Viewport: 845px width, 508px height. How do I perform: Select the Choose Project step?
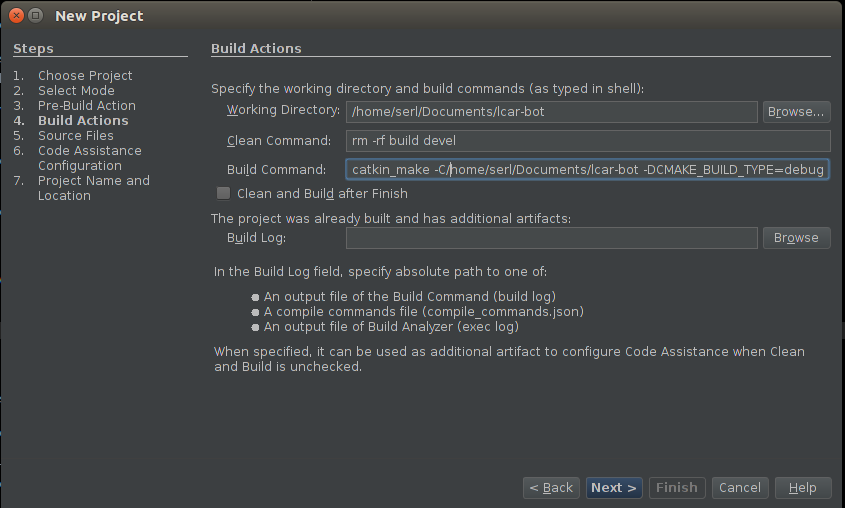coord(85,75)
